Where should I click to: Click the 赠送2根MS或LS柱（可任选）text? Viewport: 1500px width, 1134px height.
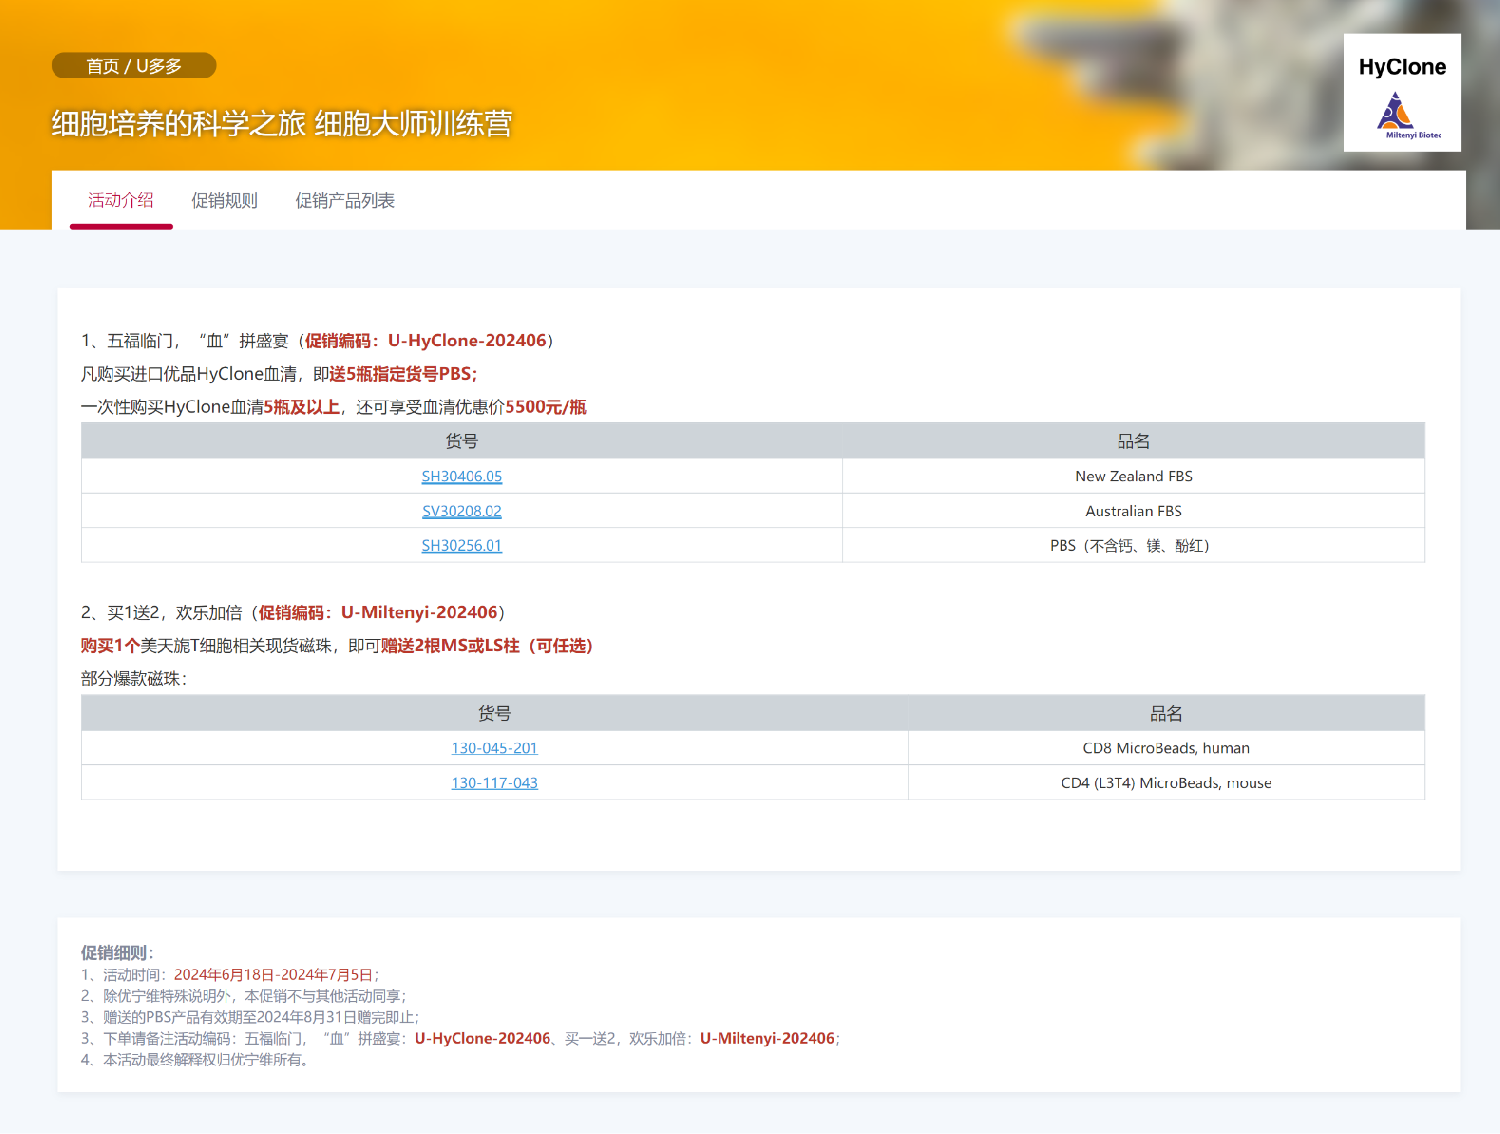point(487,646)
